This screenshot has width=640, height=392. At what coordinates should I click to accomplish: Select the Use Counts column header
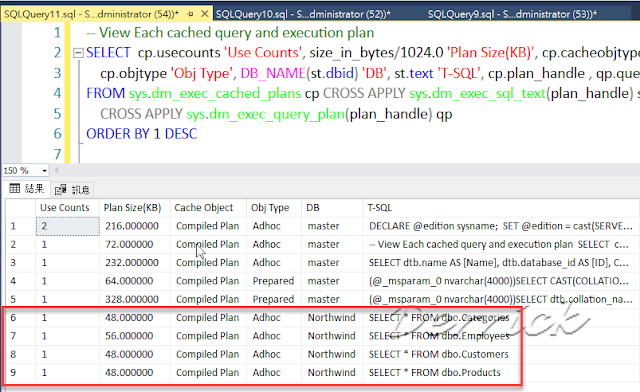point(67,208)
